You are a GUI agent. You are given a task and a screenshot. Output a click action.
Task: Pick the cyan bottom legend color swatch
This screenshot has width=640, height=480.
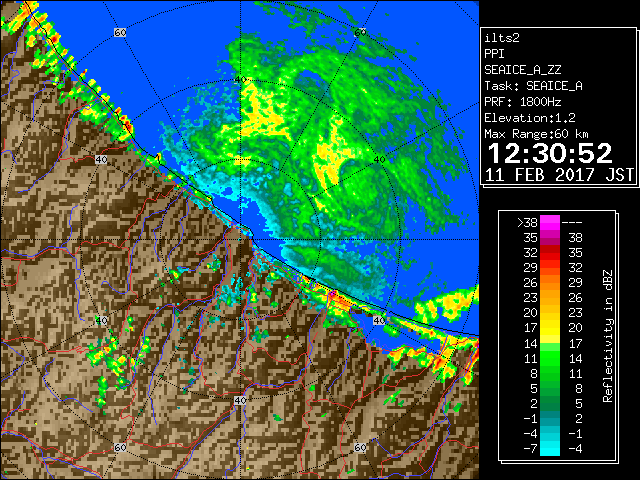pyautogui.click(x=550, y=449)
